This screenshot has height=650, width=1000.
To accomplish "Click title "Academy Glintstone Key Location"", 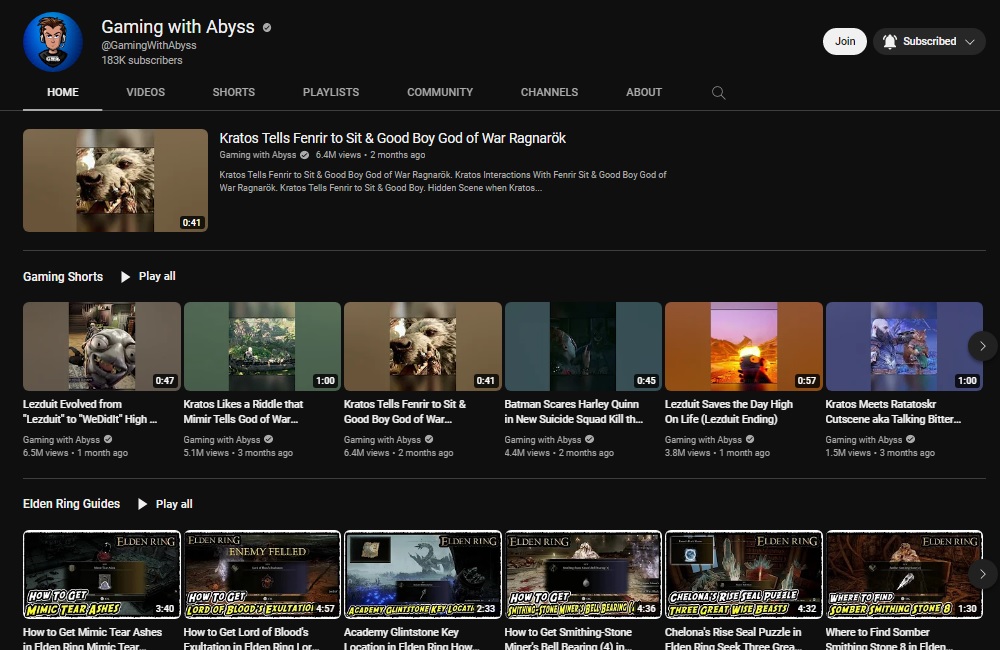I will tap(411, 638).
